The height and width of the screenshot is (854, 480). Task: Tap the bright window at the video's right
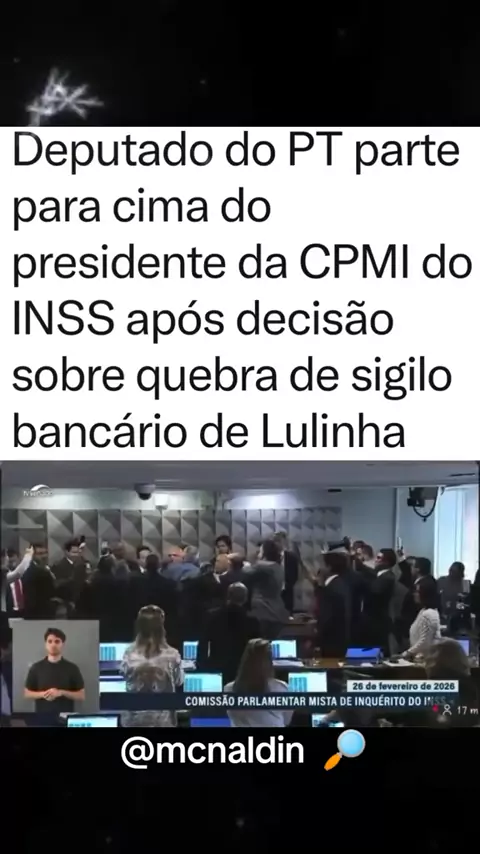(457, 525)
